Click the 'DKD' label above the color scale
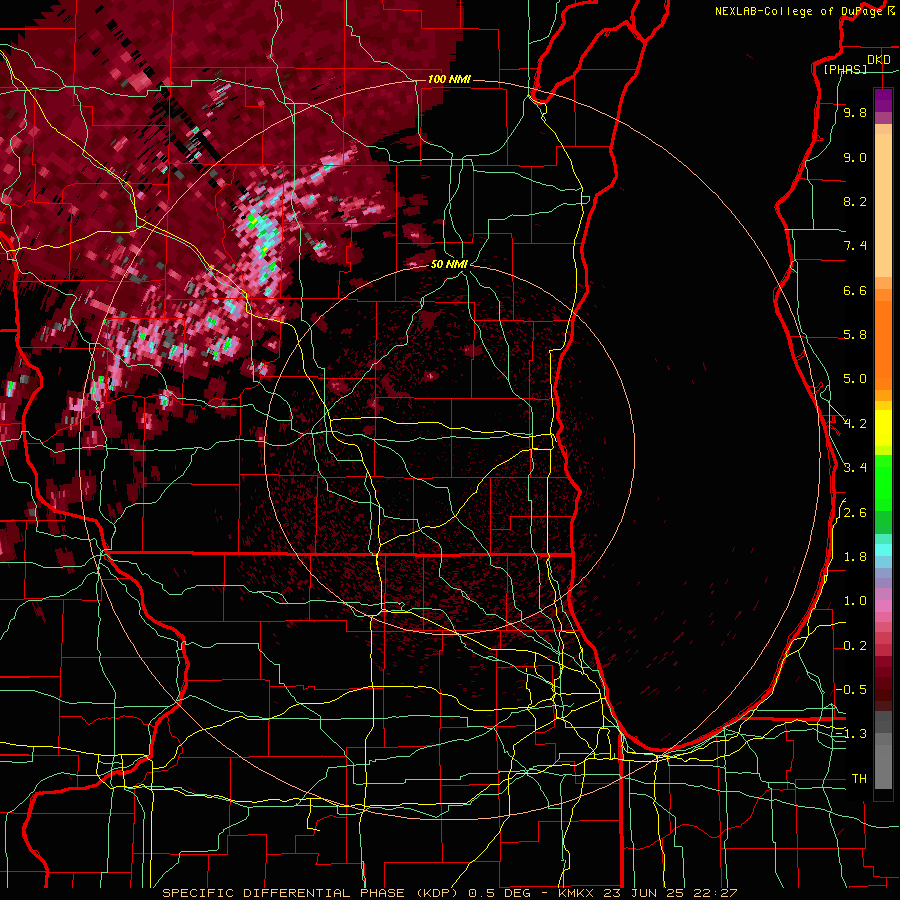 [879, 60]
